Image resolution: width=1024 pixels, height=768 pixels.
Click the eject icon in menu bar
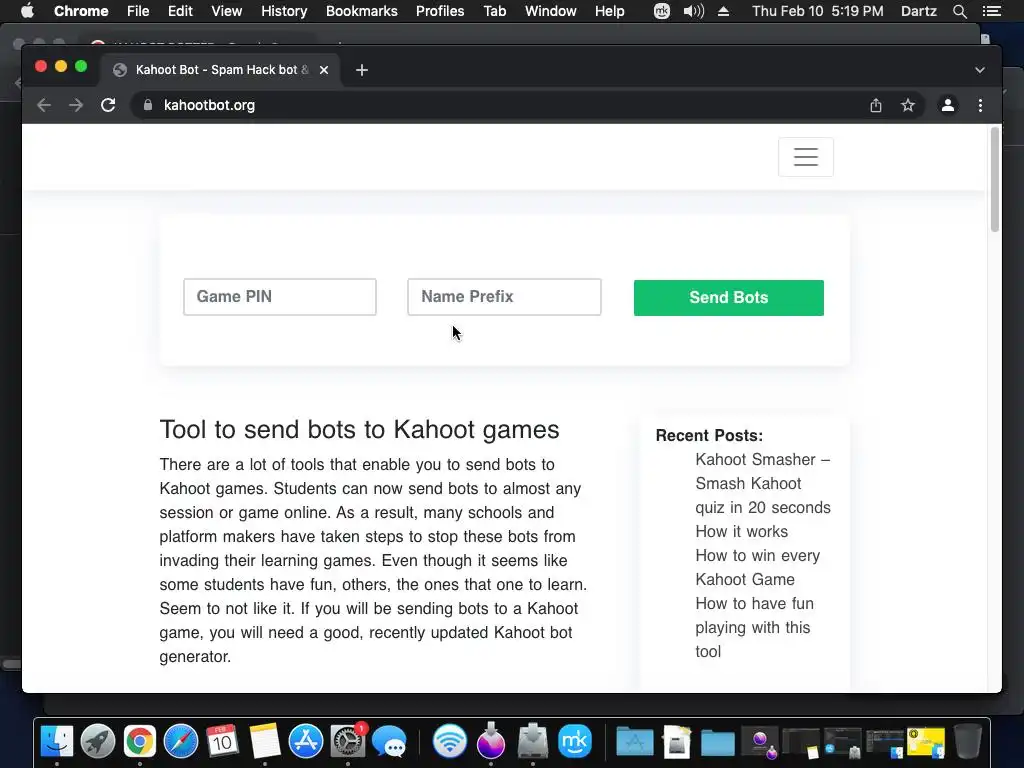click(723, 11)
